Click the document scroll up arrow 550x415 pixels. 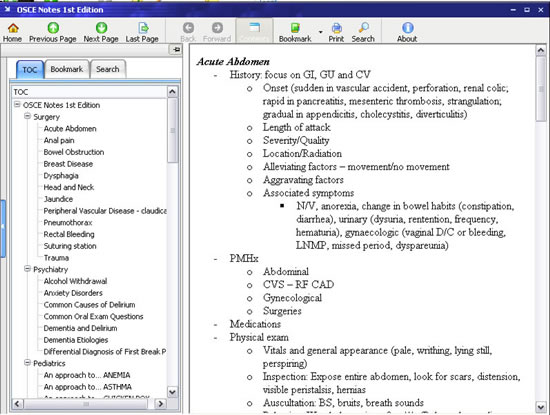541,51
